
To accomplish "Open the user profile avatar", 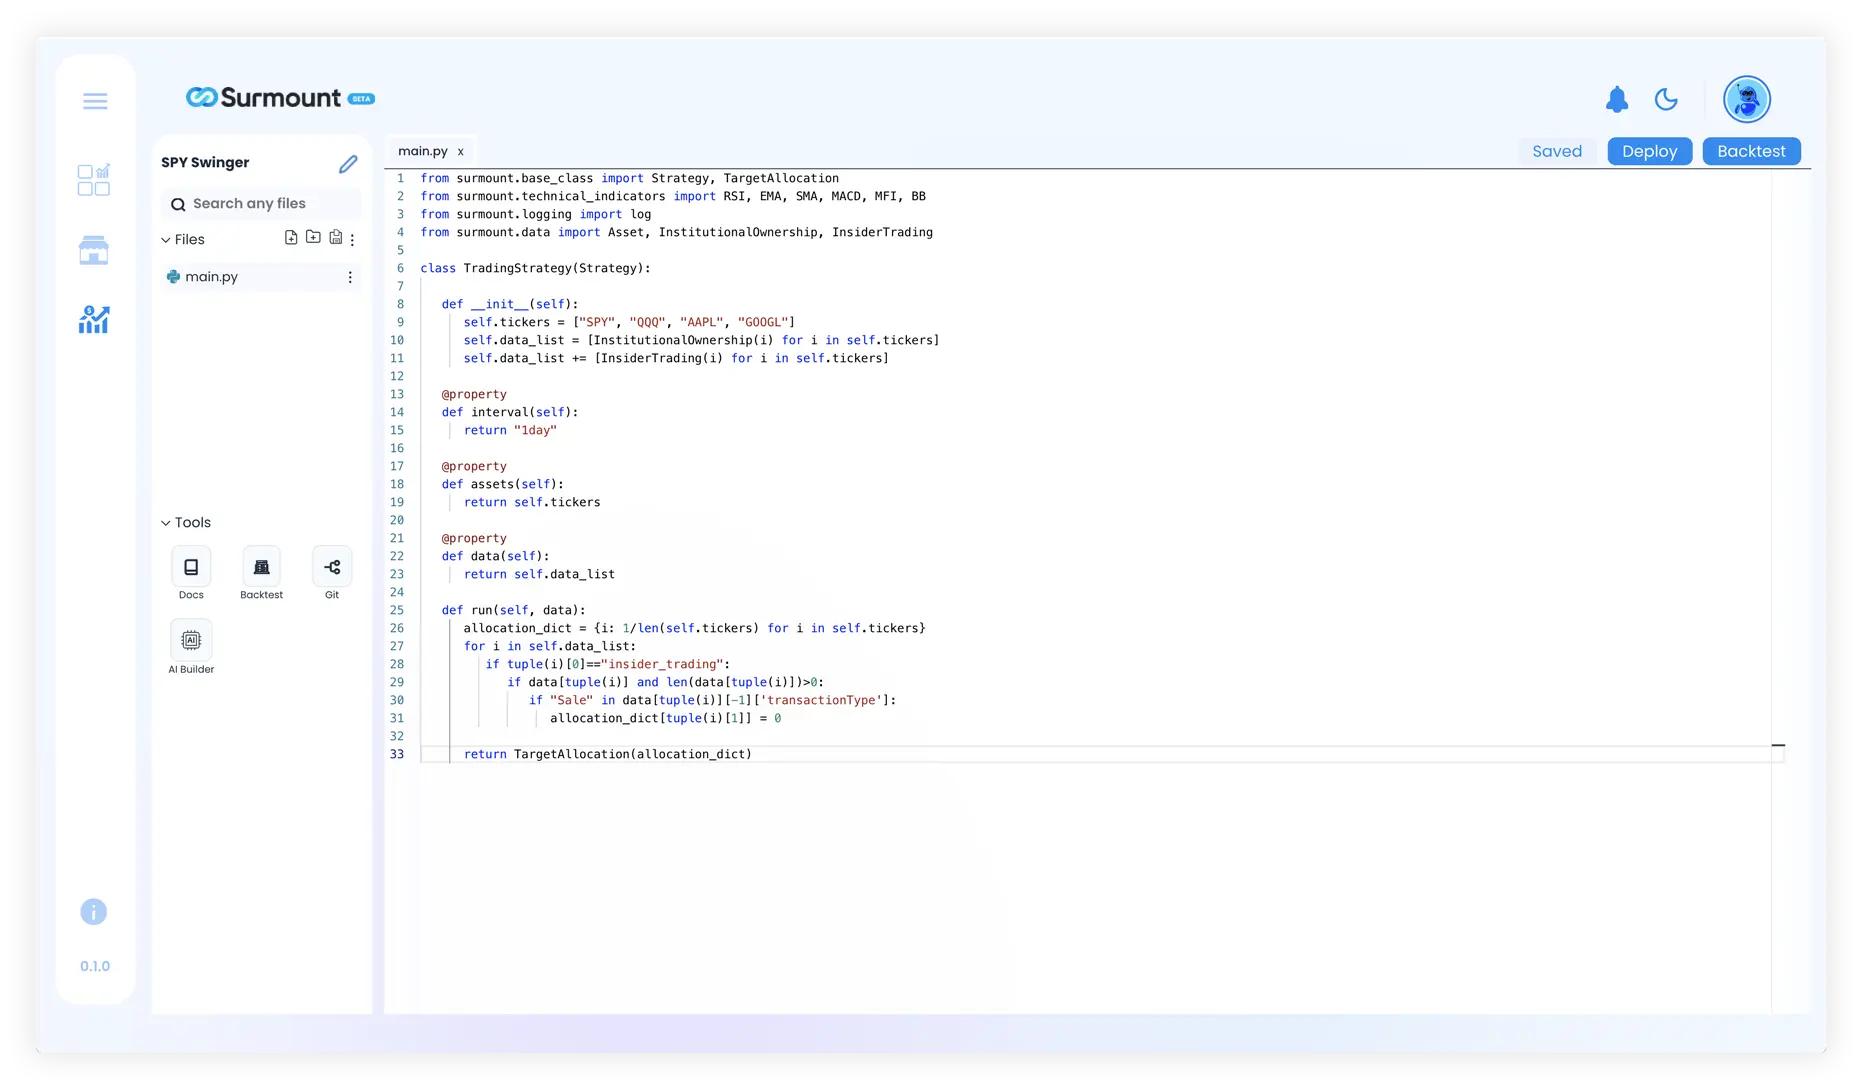I will [x=1746, y=100].
